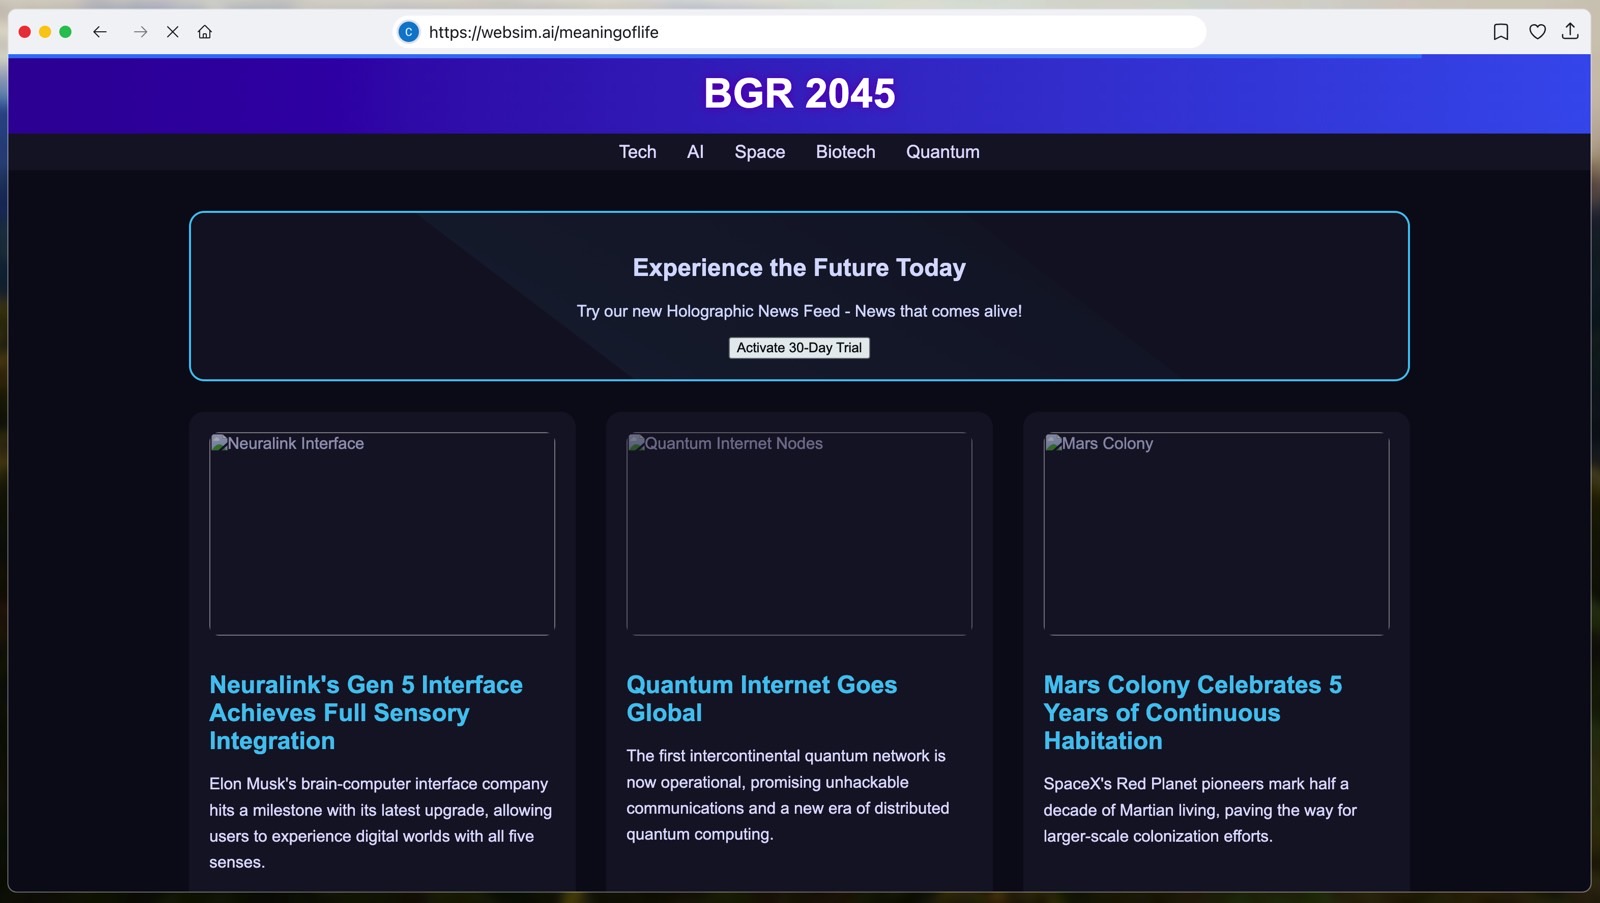The image size is (1600, 903).
Task: Click the Neuralink article summary paragraph
Action: point(381,823)
